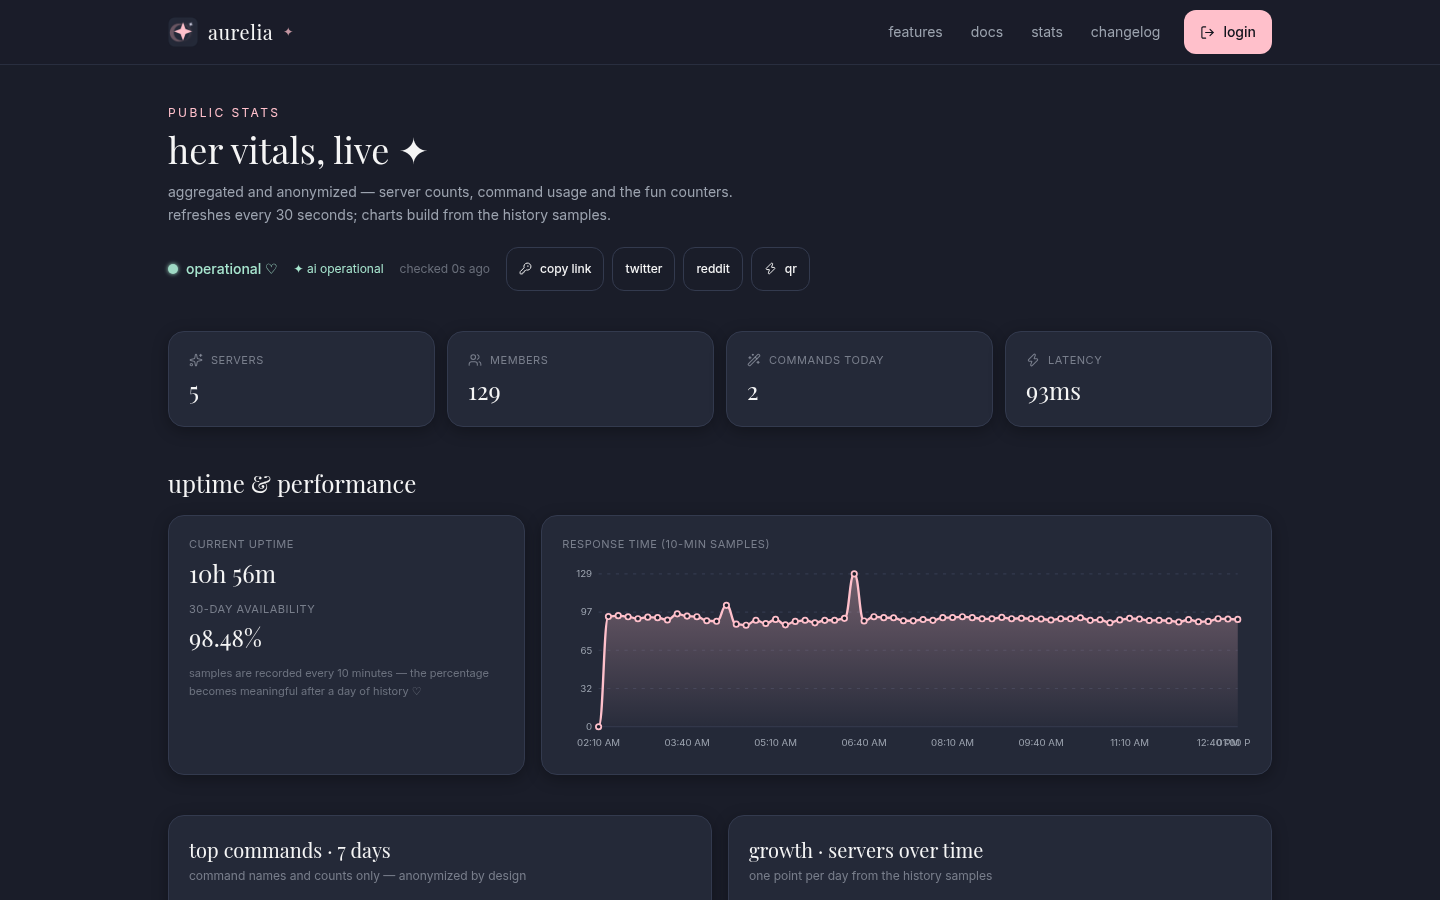Click the members people icon

tap(475, 360)
